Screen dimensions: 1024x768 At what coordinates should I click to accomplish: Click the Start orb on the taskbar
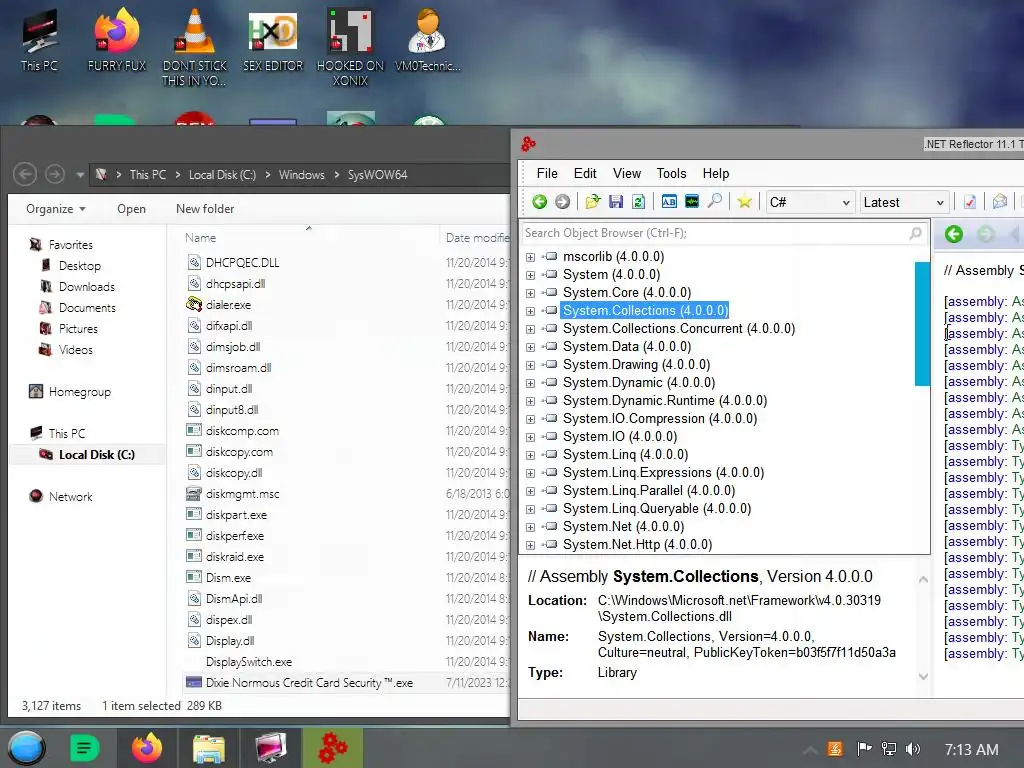click(x=26, y=748)
